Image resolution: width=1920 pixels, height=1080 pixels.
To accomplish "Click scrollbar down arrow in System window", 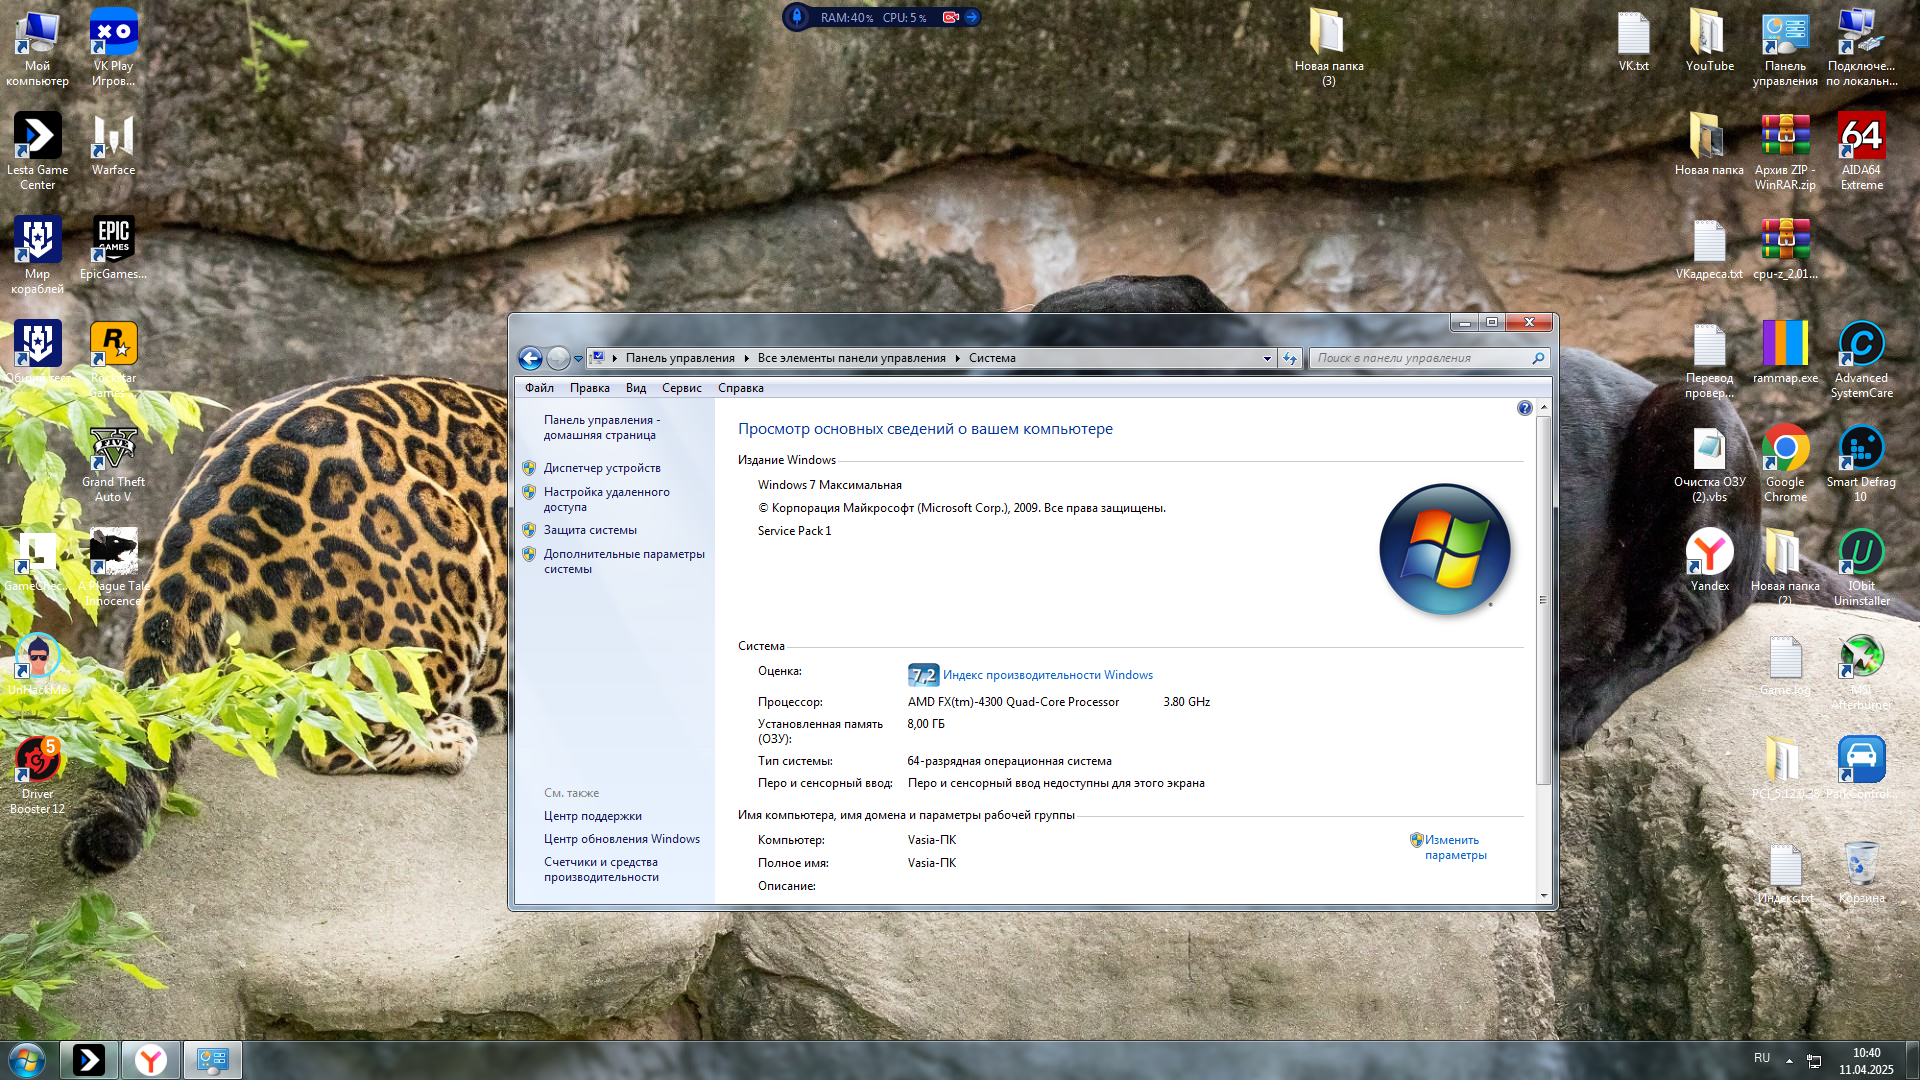I will pos(1543,896).
